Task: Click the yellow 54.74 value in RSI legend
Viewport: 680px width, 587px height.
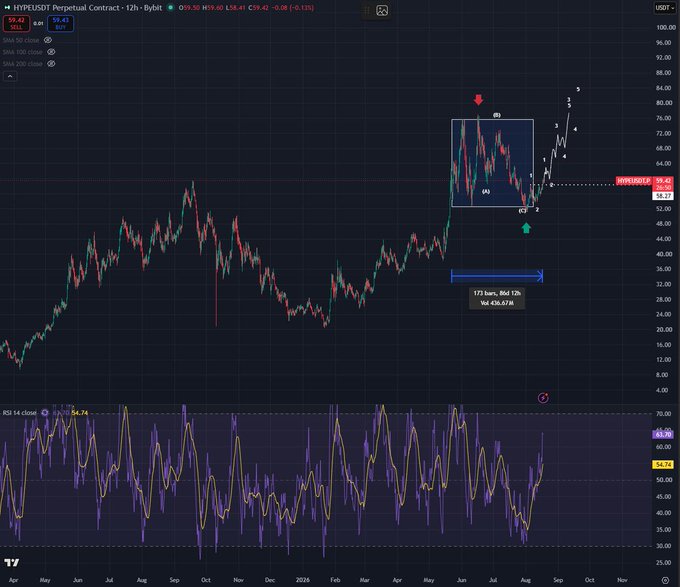Action: (79, 413)
